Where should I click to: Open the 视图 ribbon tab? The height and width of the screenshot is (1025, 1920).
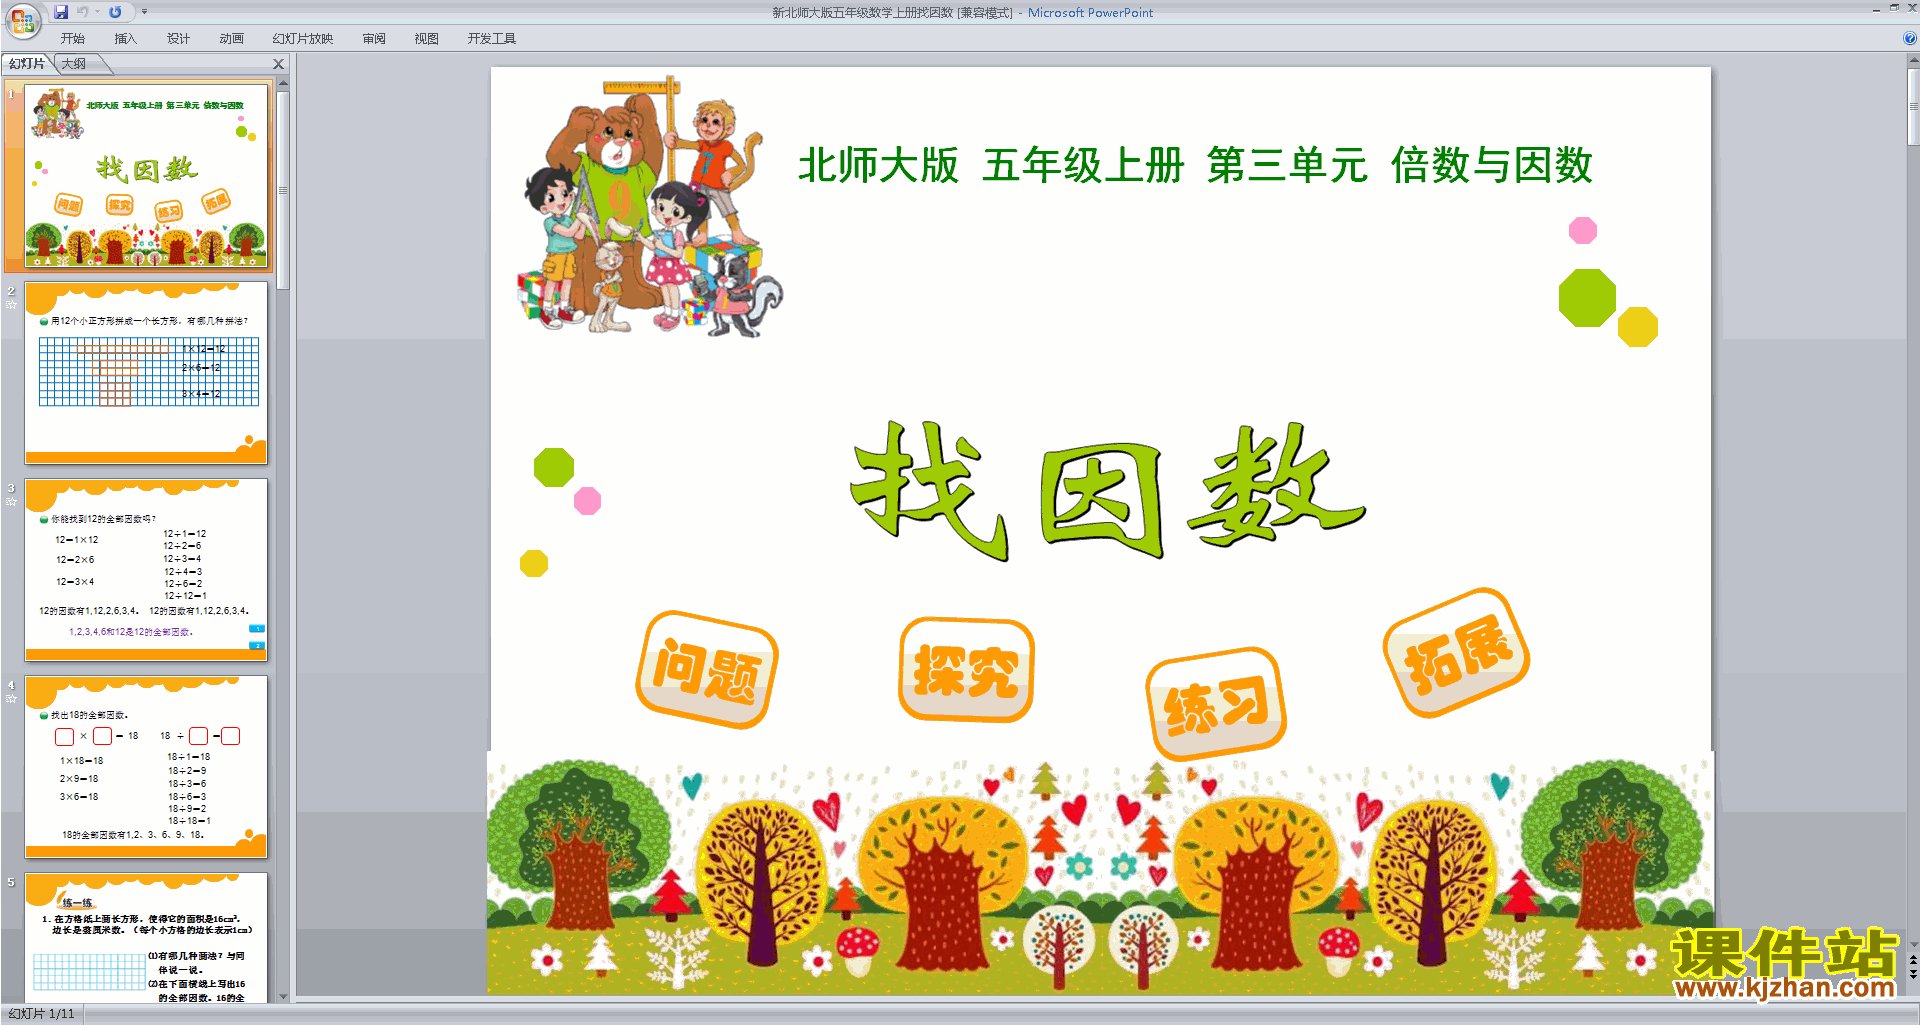427,39
